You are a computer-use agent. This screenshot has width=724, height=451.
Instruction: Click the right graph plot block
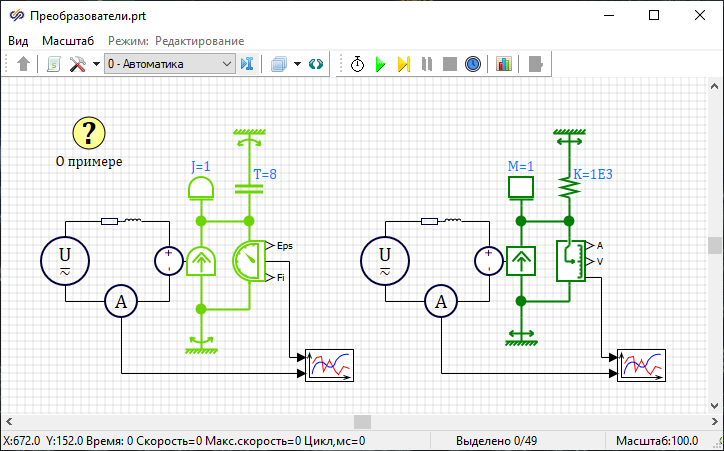tap(640, 366)
